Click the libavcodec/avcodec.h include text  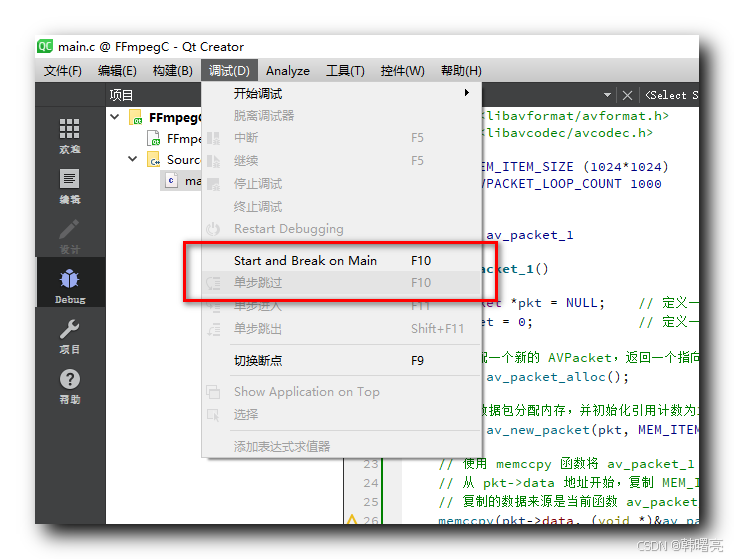(568, 133)
